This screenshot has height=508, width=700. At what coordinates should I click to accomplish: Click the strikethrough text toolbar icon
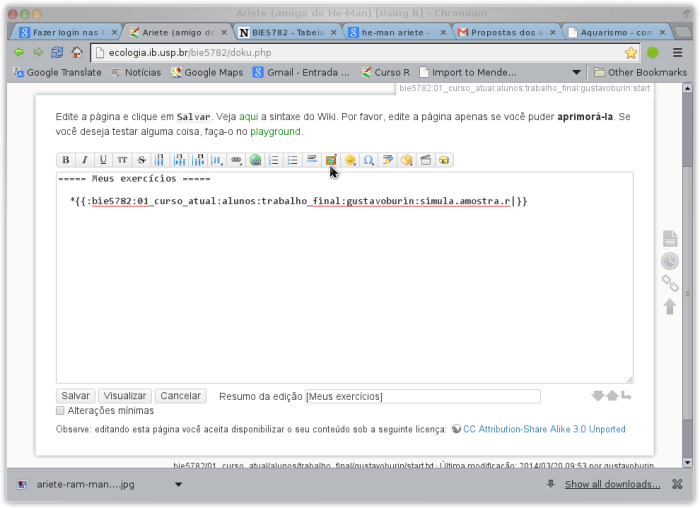pos(140,160)
